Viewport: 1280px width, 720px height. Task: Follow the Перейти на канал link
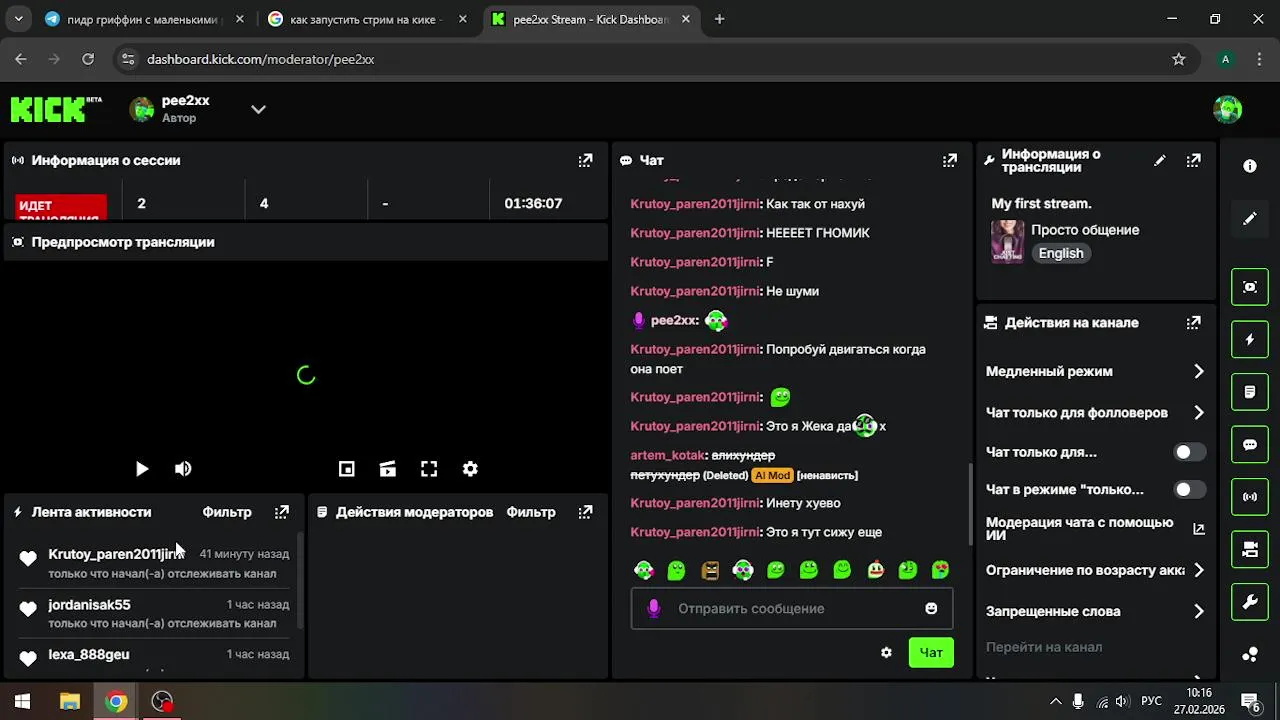click(1044, 647)
